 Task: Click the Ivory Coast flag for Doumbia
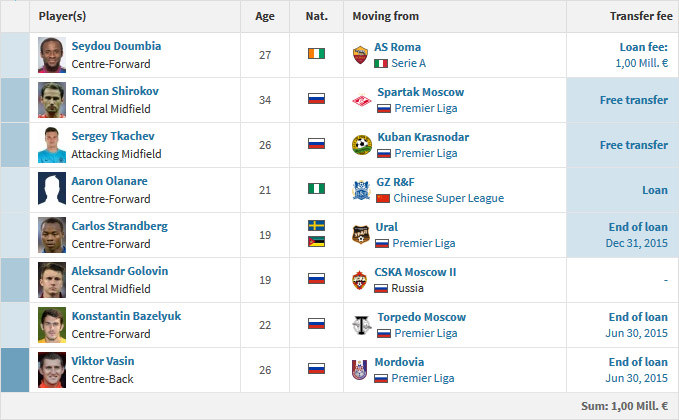pos(317,54)
